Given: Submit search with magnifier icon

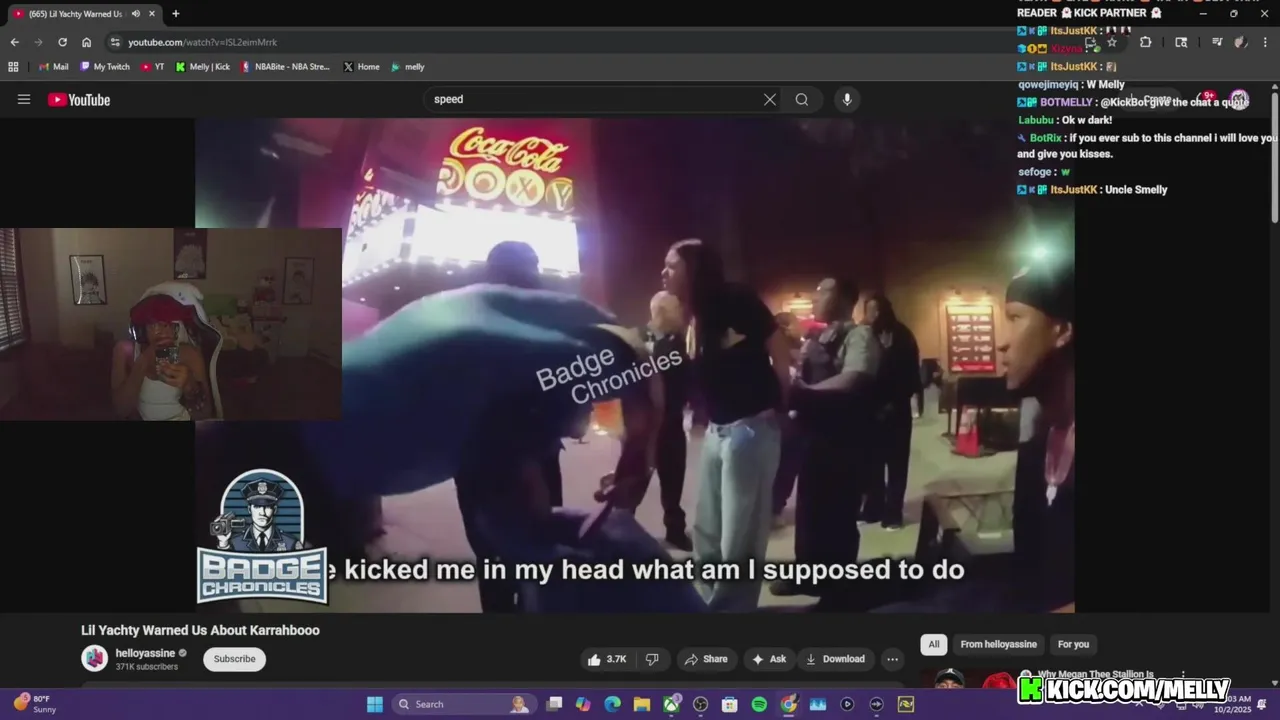Looking at the screenshot, I should (802, 99).
